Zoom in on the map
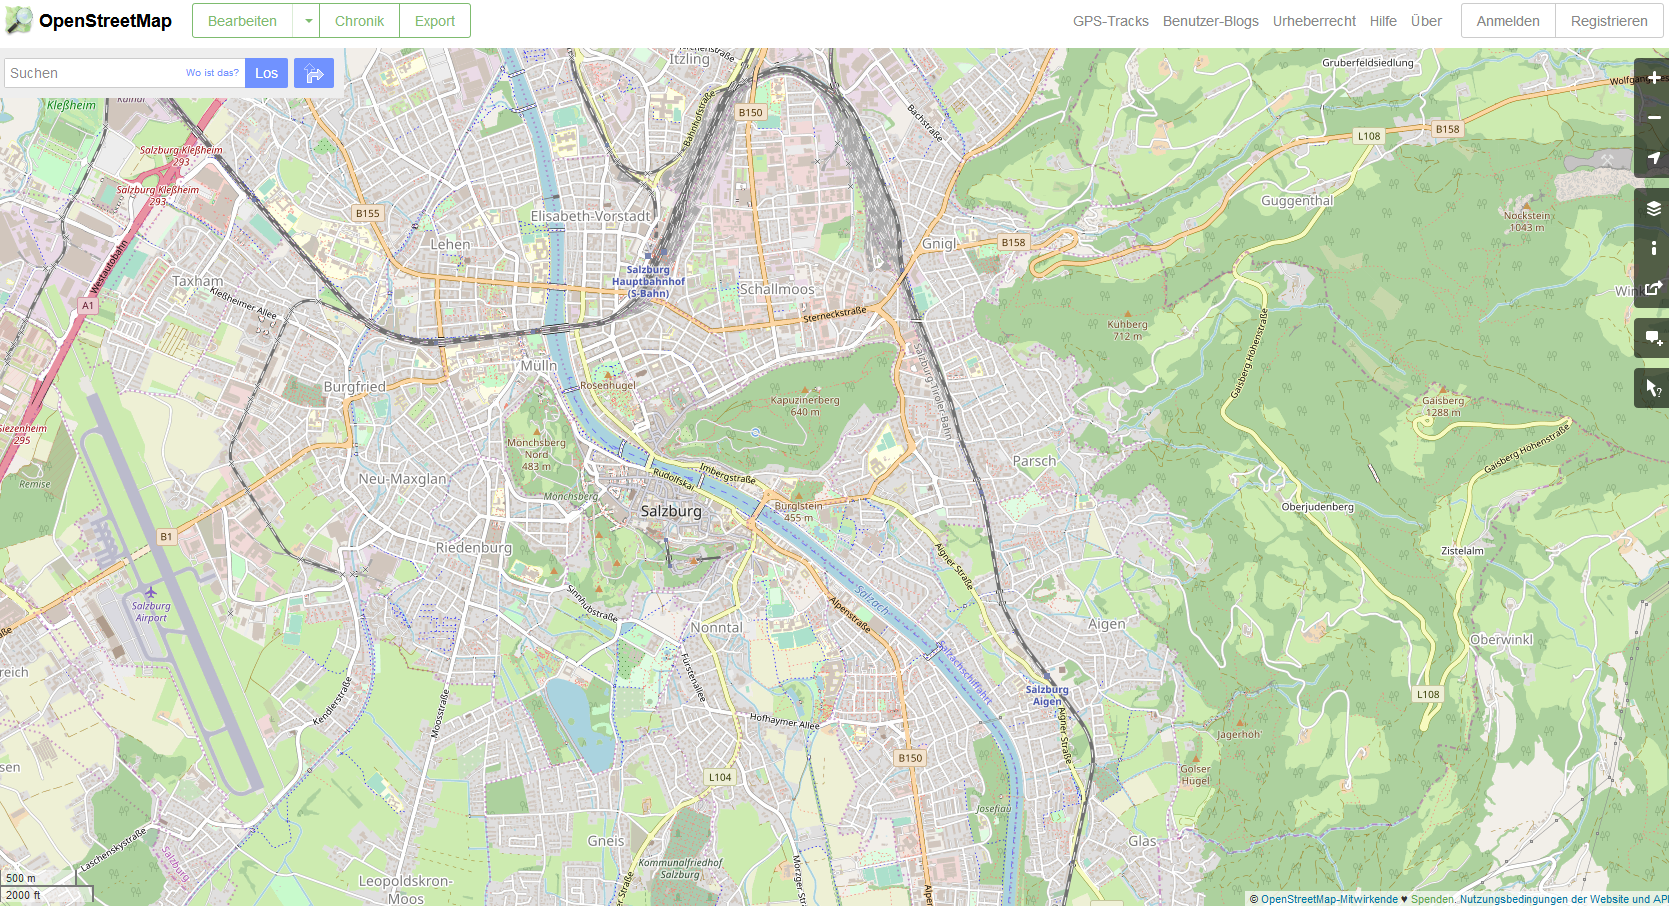Screen dimensions: 1669x906 [1654, 77]
